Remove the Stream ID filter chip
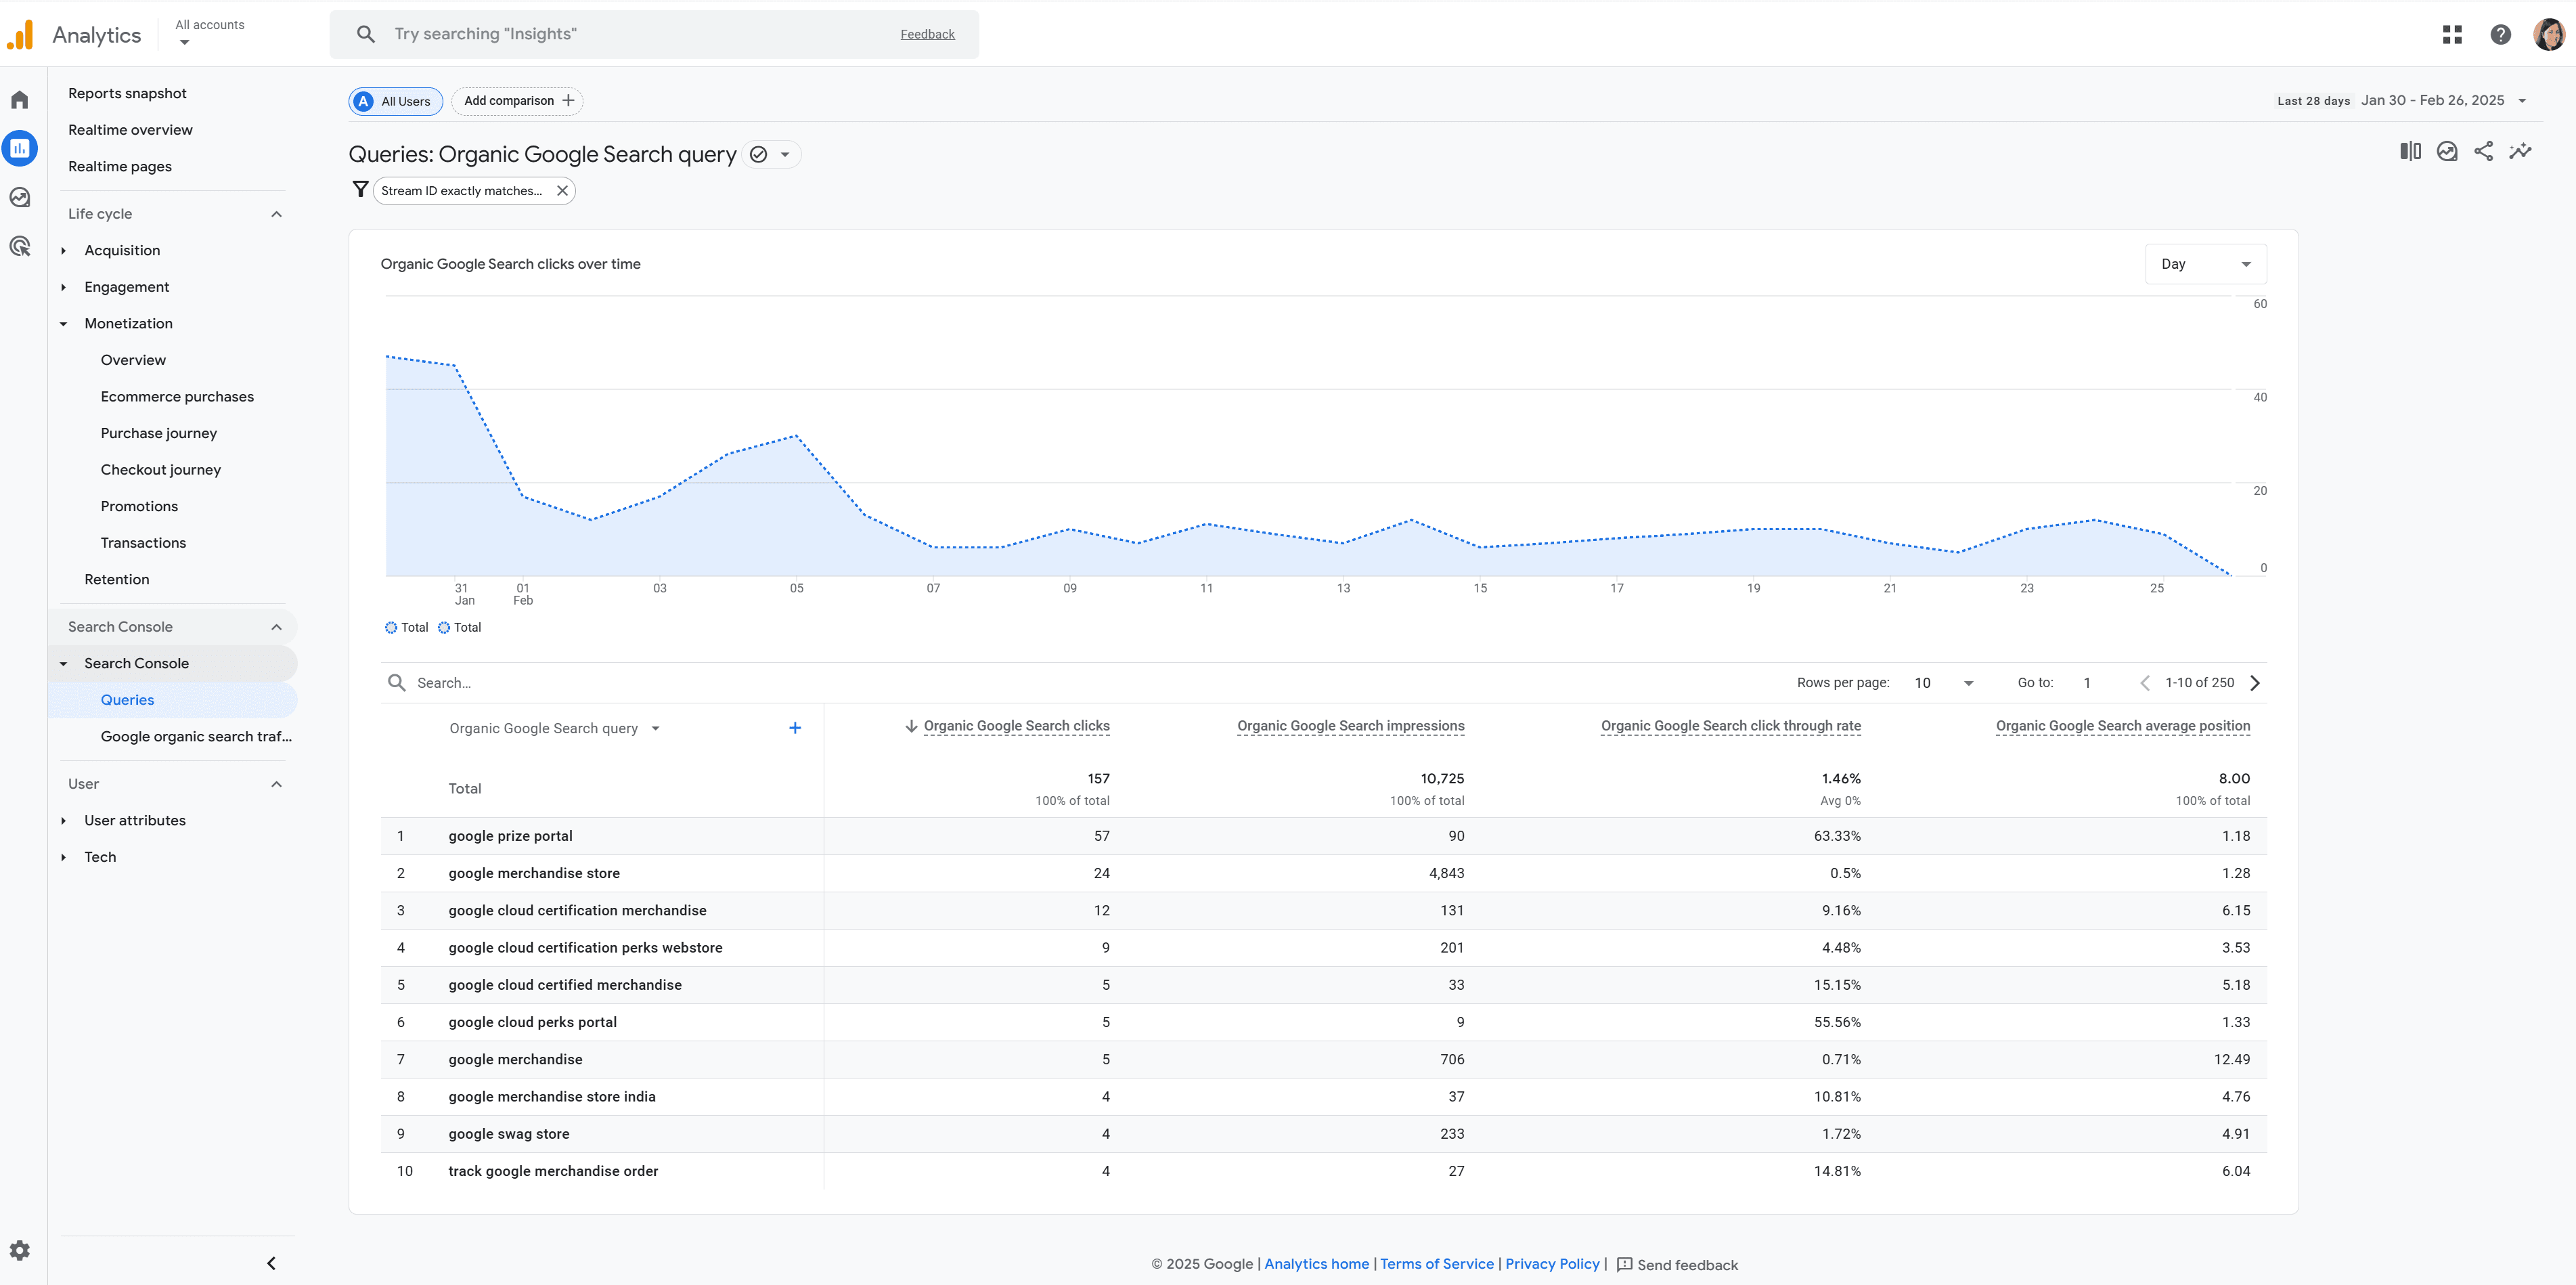 click(x=563, y=190)
